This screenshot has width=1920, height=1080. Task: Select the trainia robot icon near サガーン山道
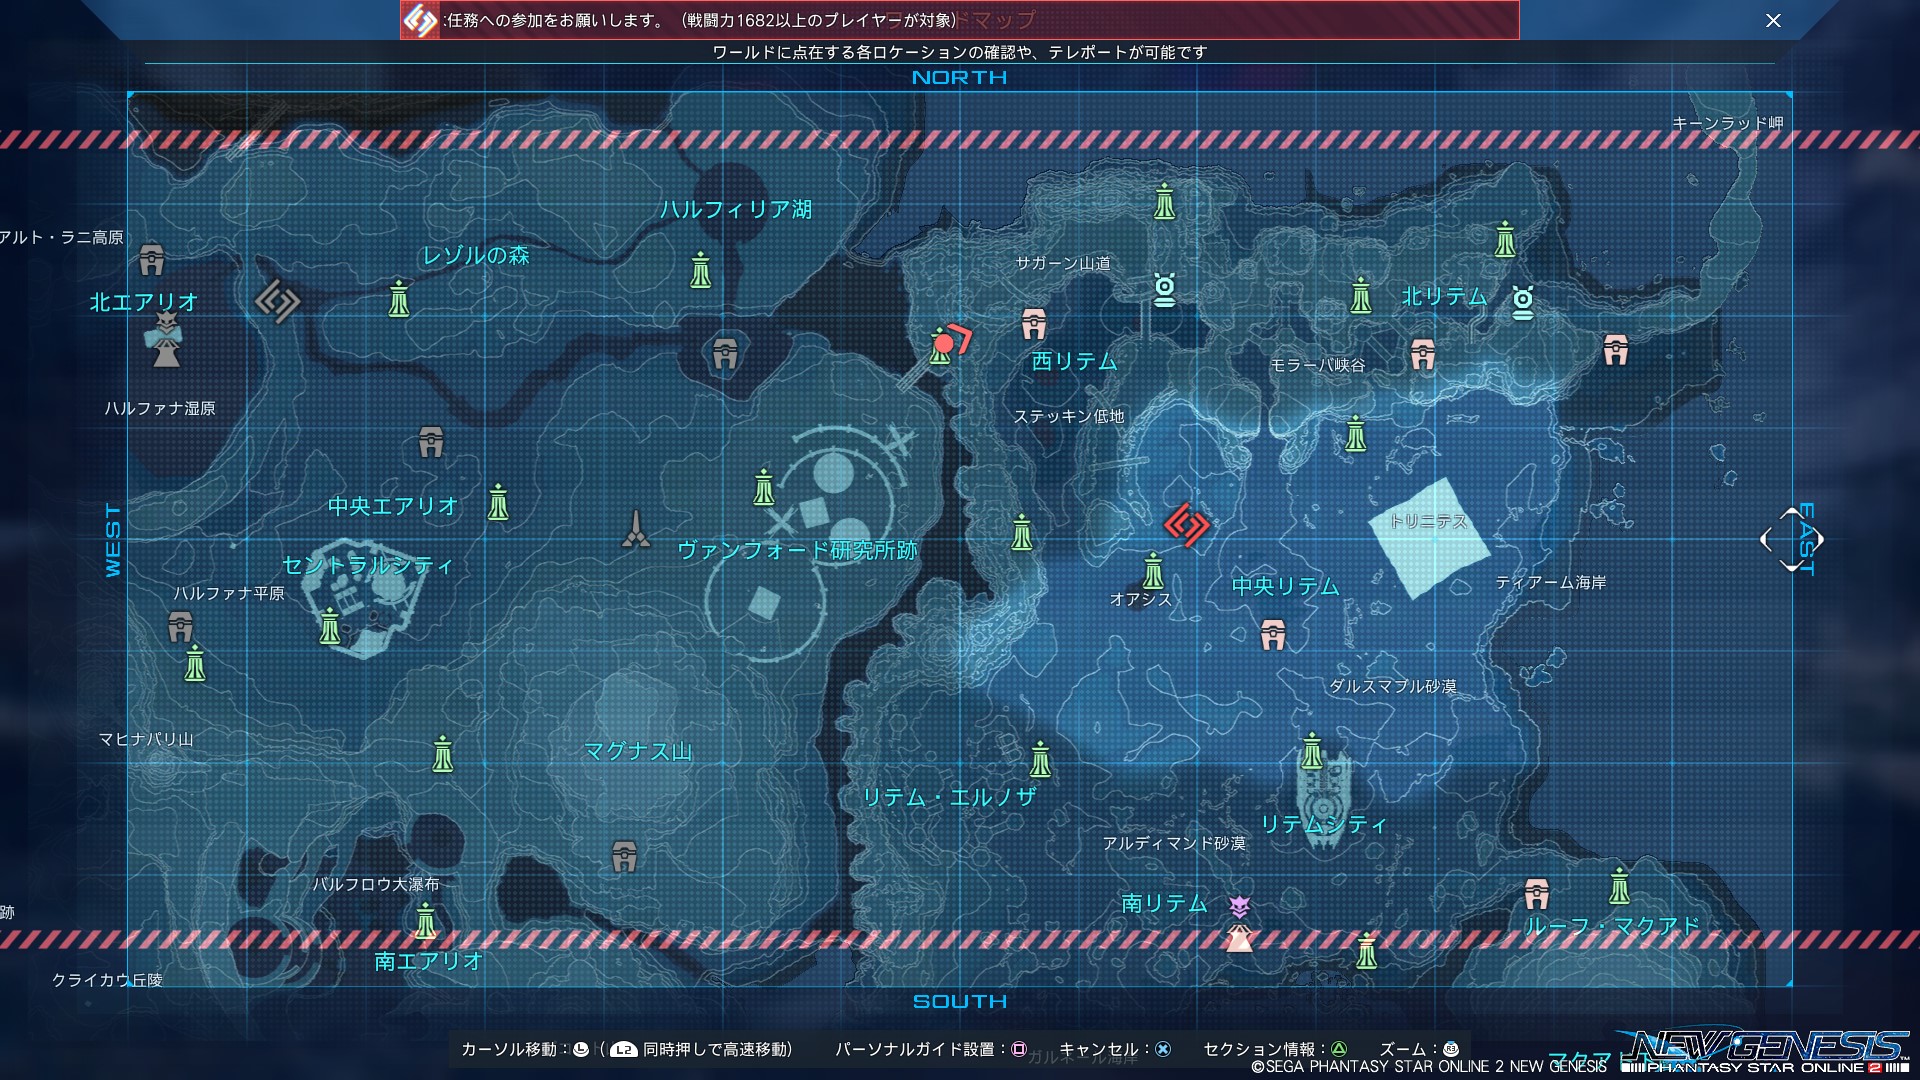(1164, 290)
